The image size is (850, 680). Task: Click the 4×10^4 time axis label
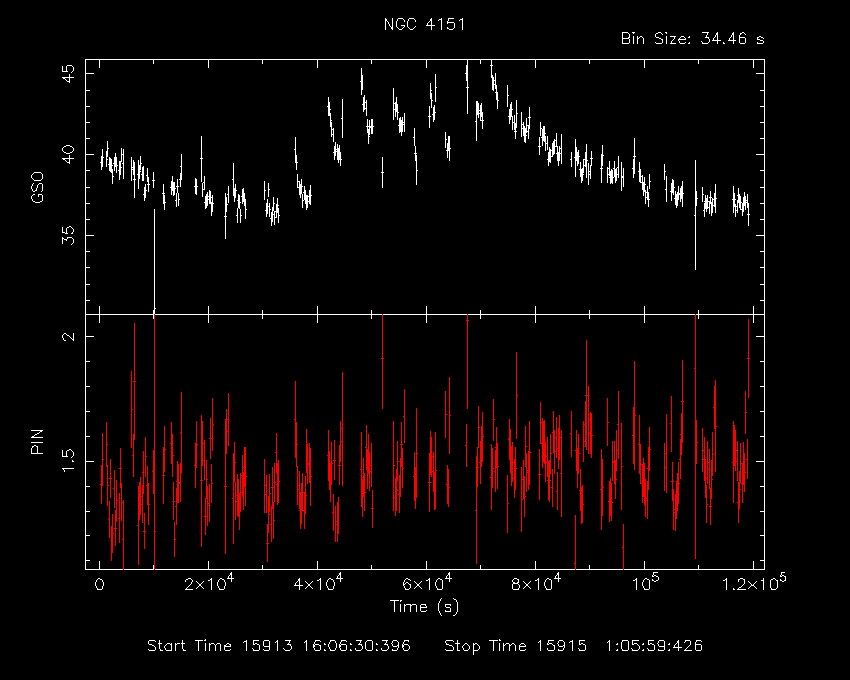(318, 583)
